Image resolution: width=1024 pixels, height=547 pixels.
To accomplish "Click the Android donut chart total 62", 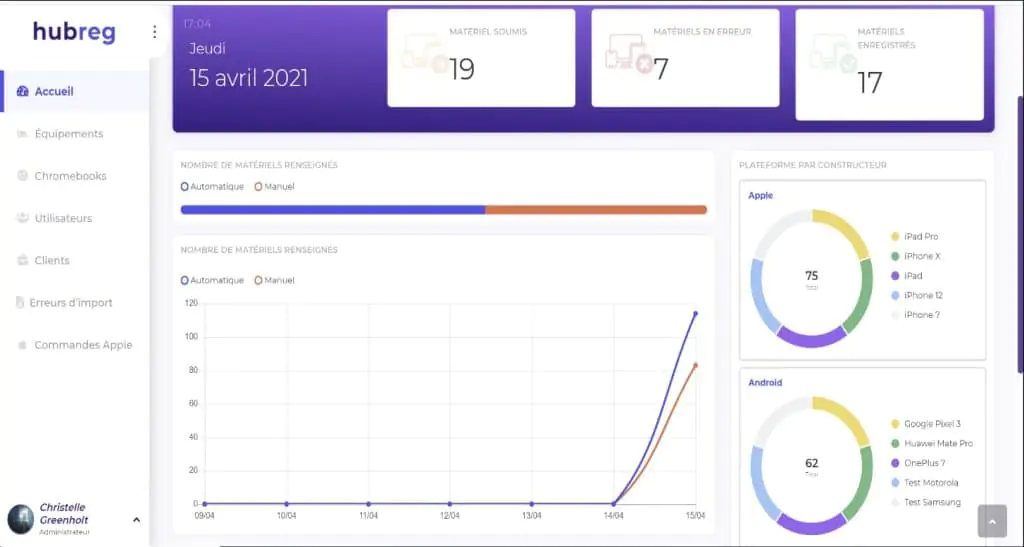I will point(812,465).
